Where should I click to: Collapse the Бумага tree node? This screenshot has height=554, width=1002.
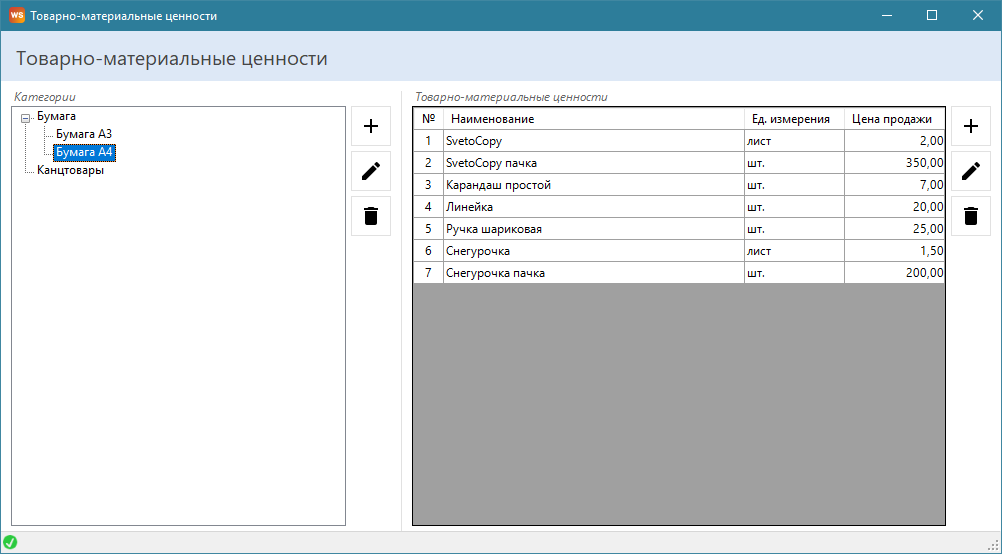(25, 117)
